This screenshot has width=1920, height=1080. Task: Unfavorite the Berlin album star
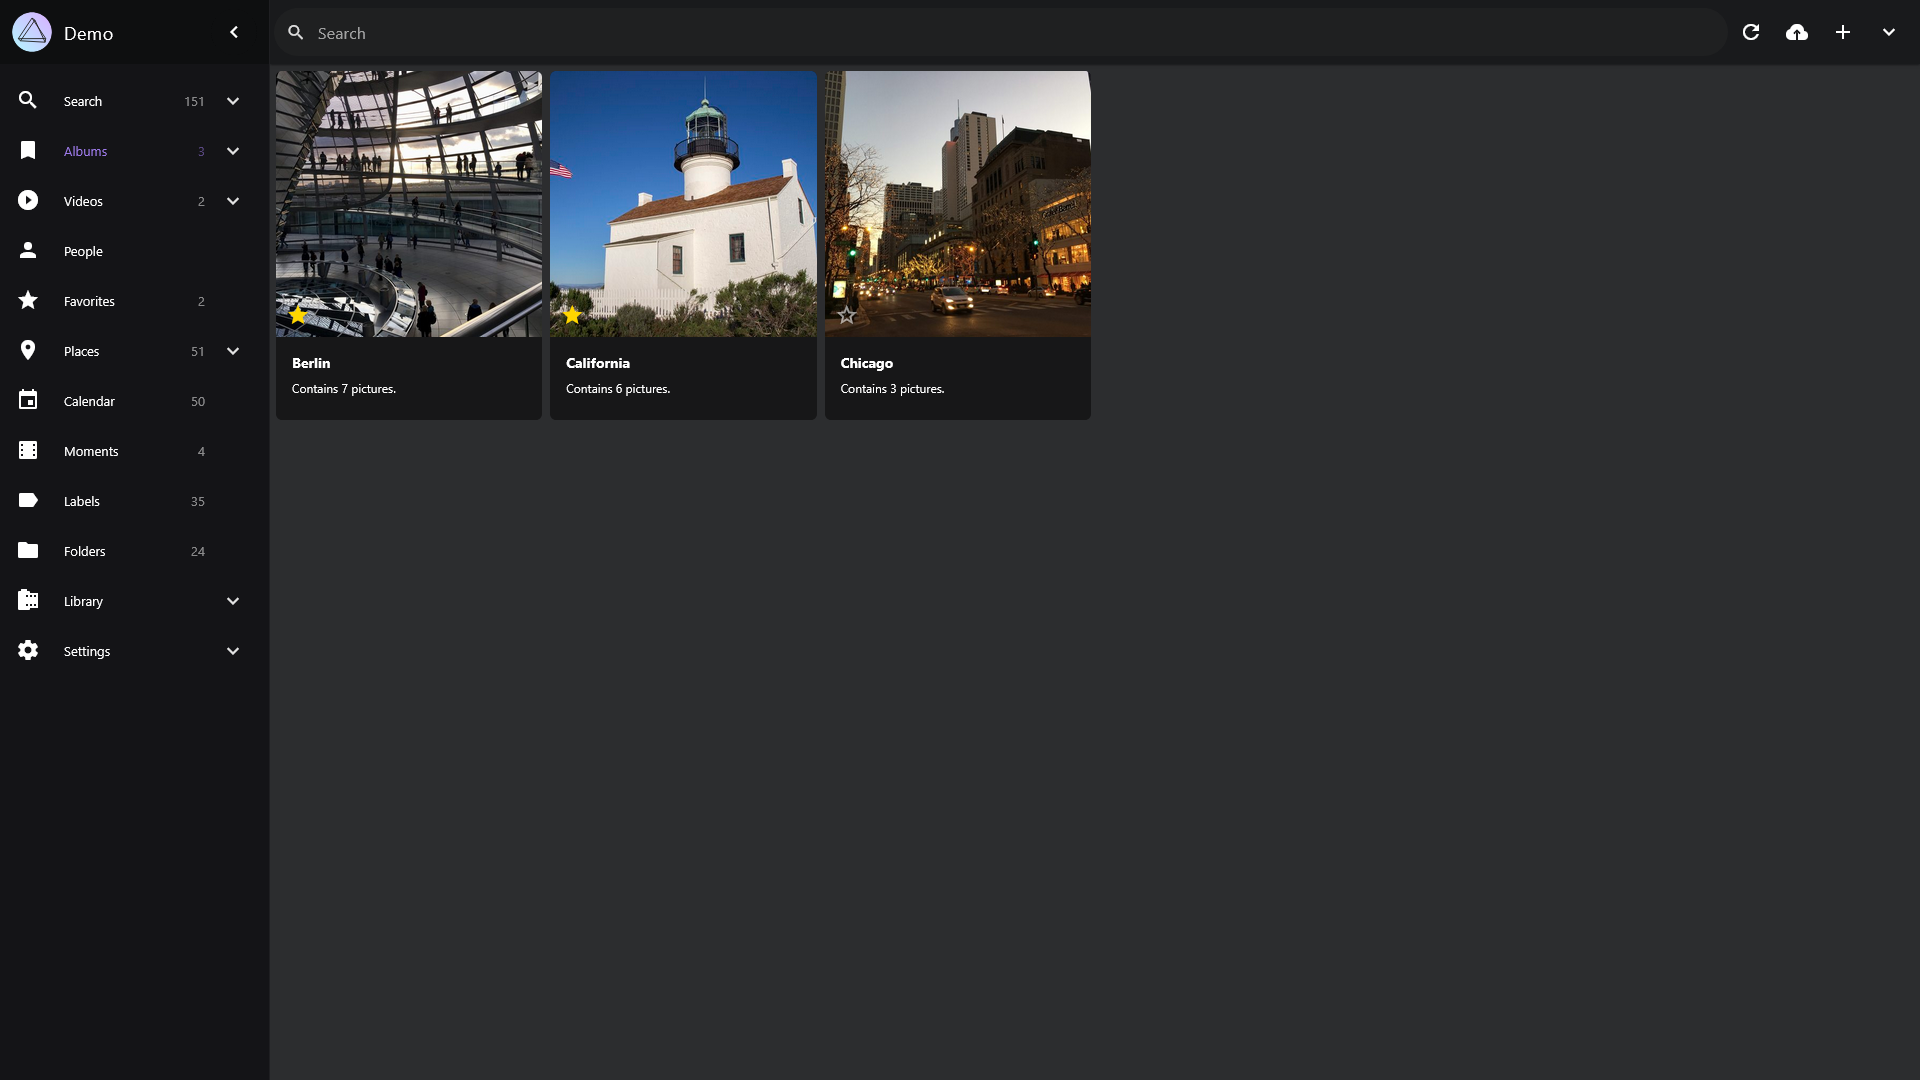tap(298, 315)
